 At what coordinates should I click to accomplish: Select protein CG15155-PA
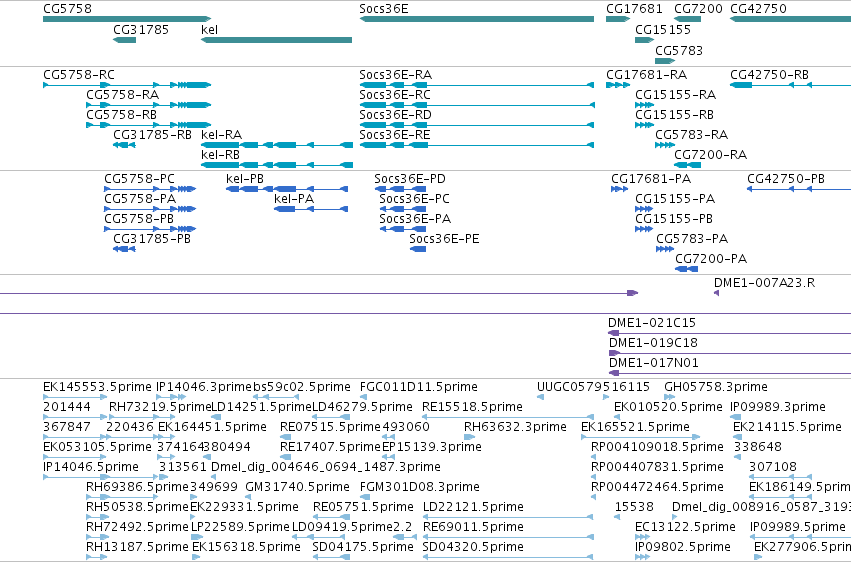[x=644, y=209]
